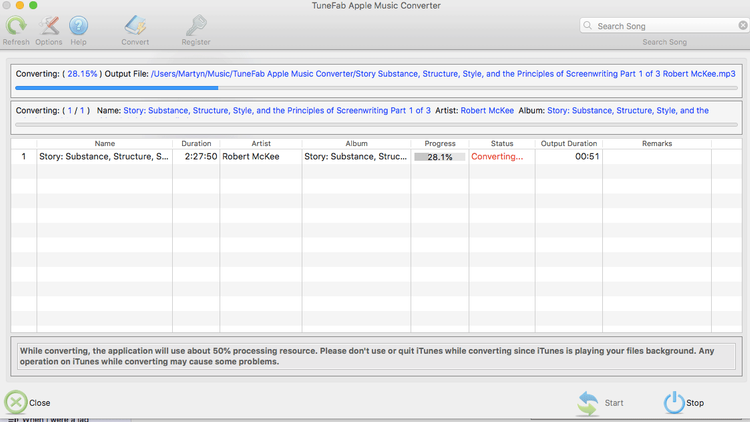750x422 pixels.
Task: Click the TuneFab Apple Music Converter title
Action: pos(376,6)
